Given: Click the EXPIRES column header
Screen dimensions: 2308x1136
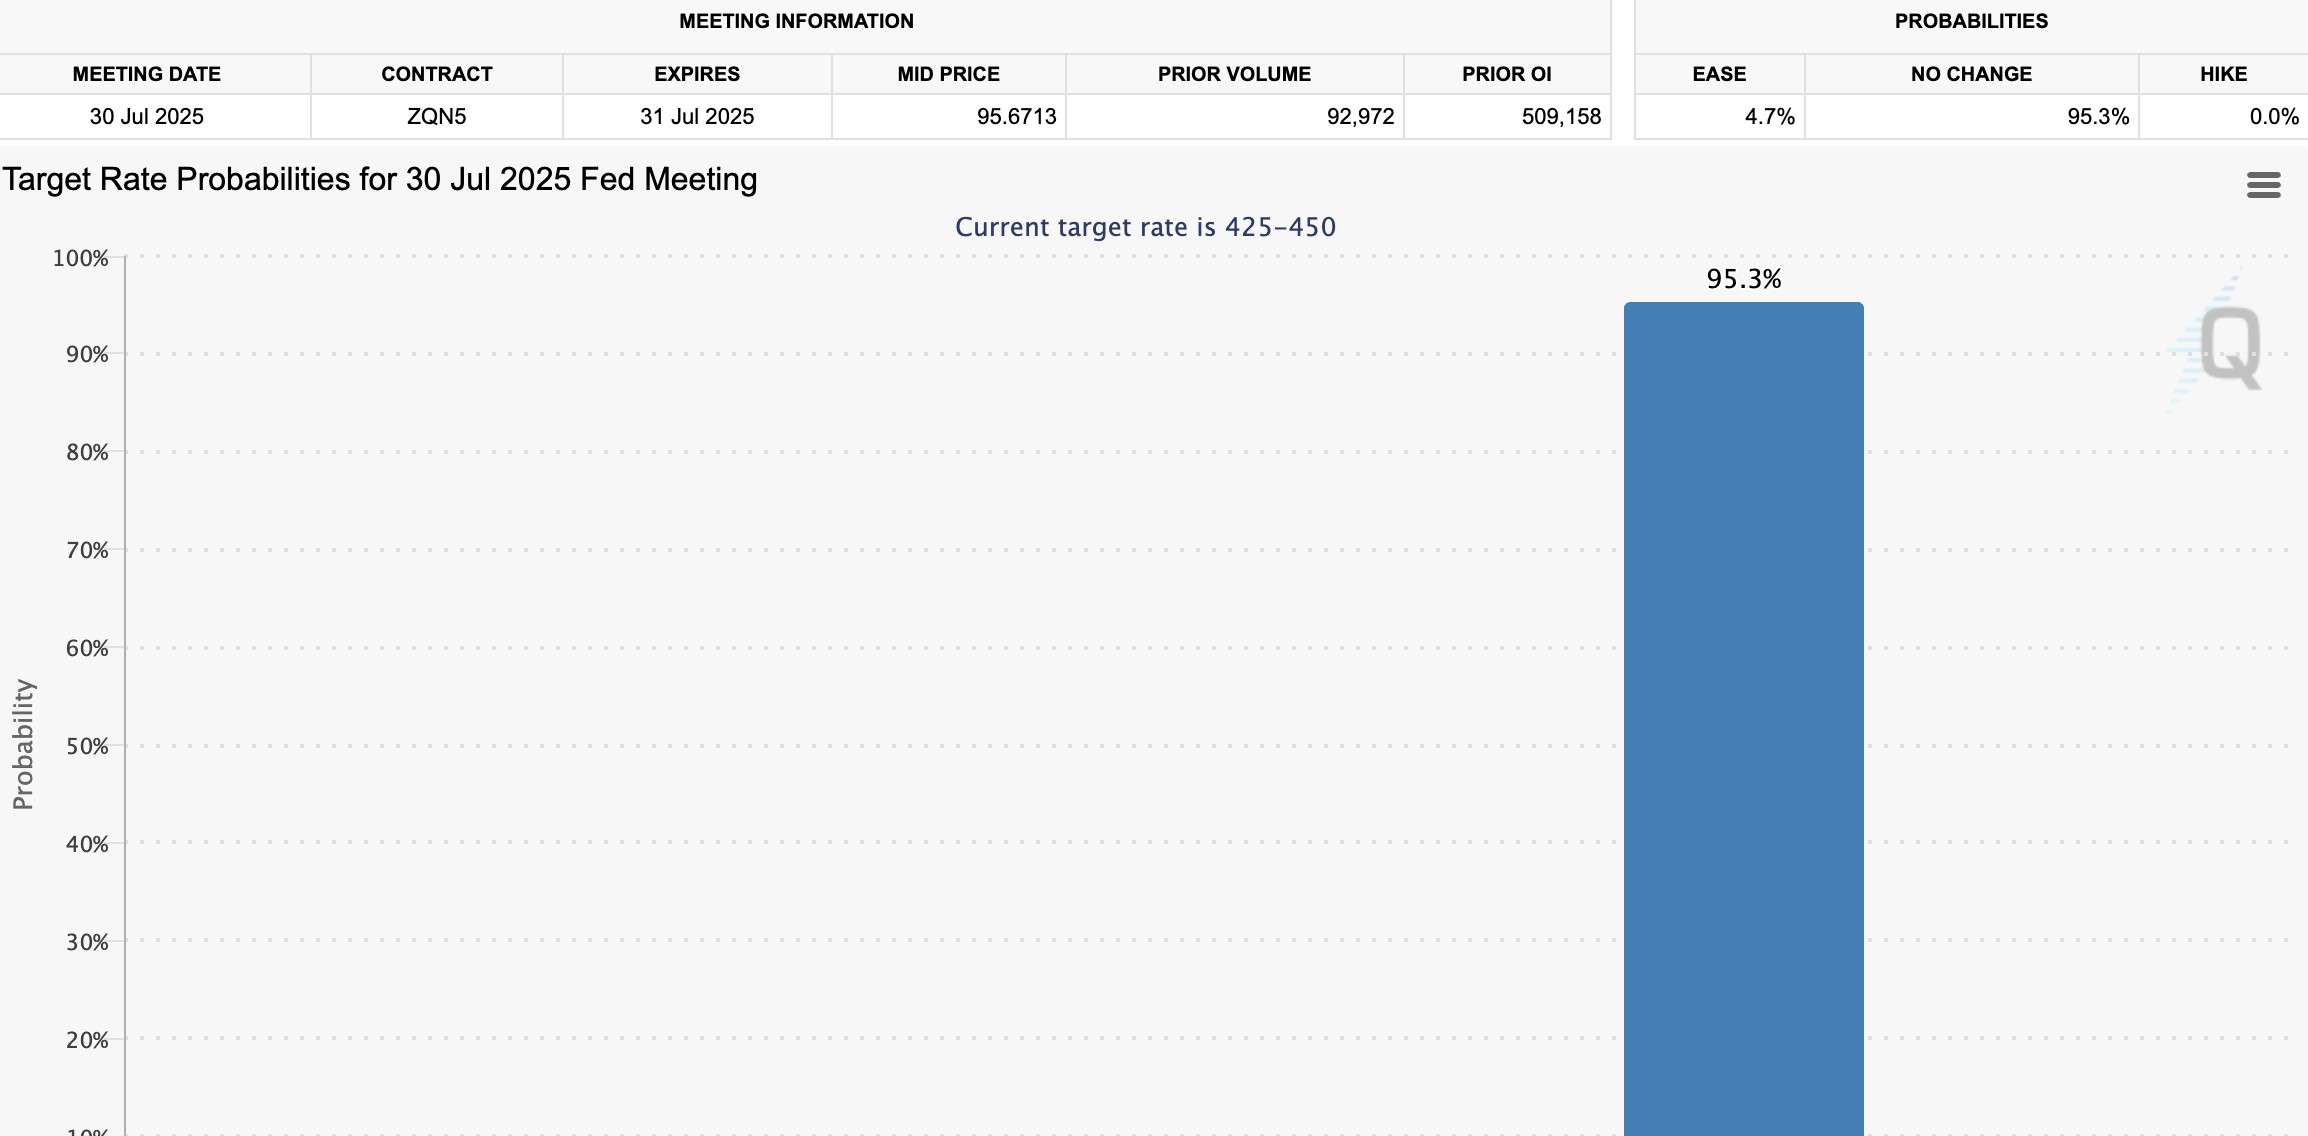Looking at the screenshot, I should click(697, 74).
